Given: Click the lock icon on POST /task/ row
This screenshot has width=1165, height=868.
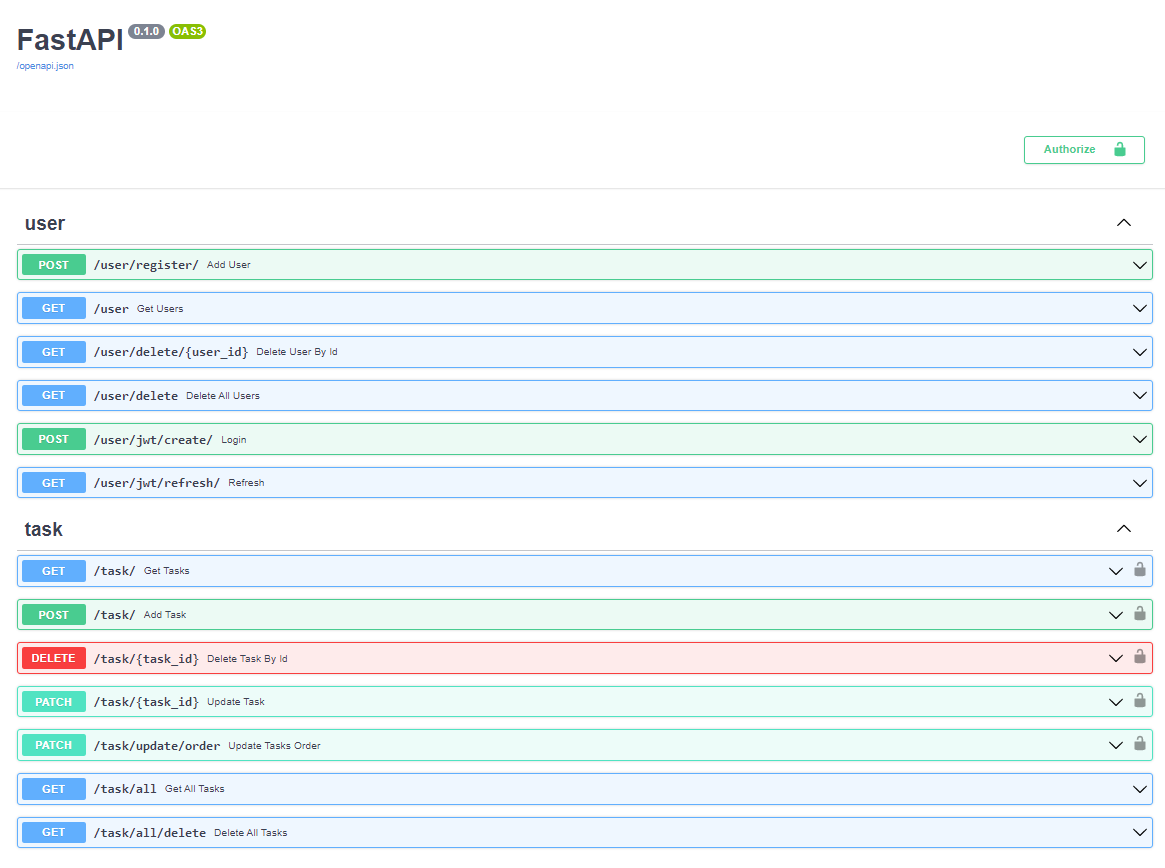Looking at the screenshot, I should pyautogui.click(x=1140, y=614).
